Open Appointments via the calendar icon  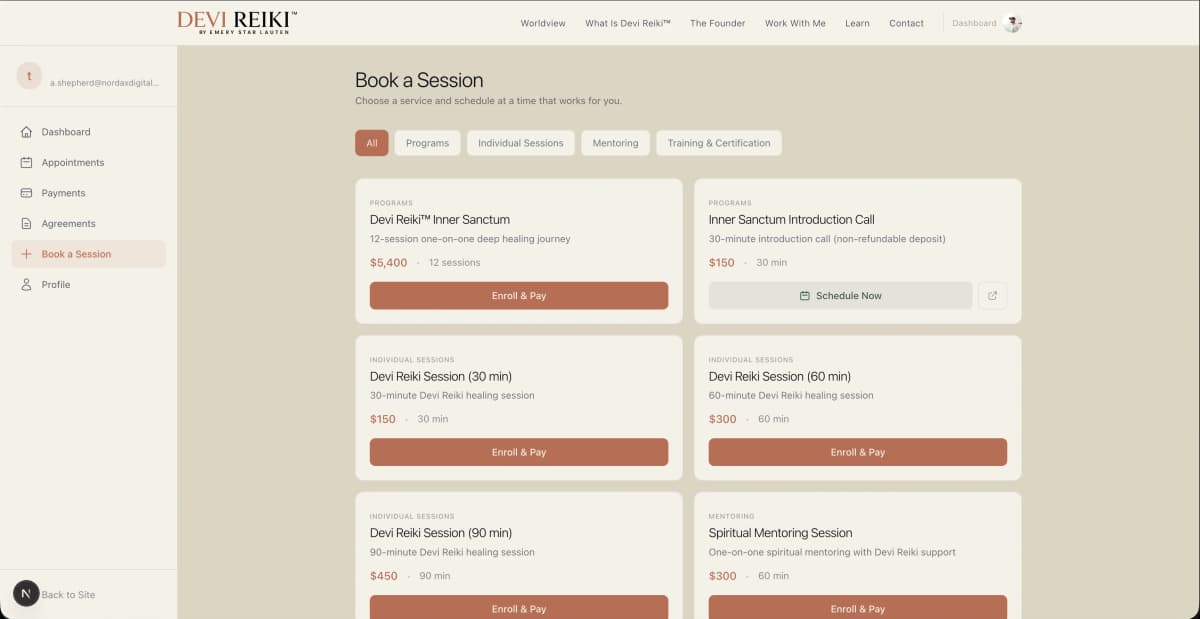[25, 162]
